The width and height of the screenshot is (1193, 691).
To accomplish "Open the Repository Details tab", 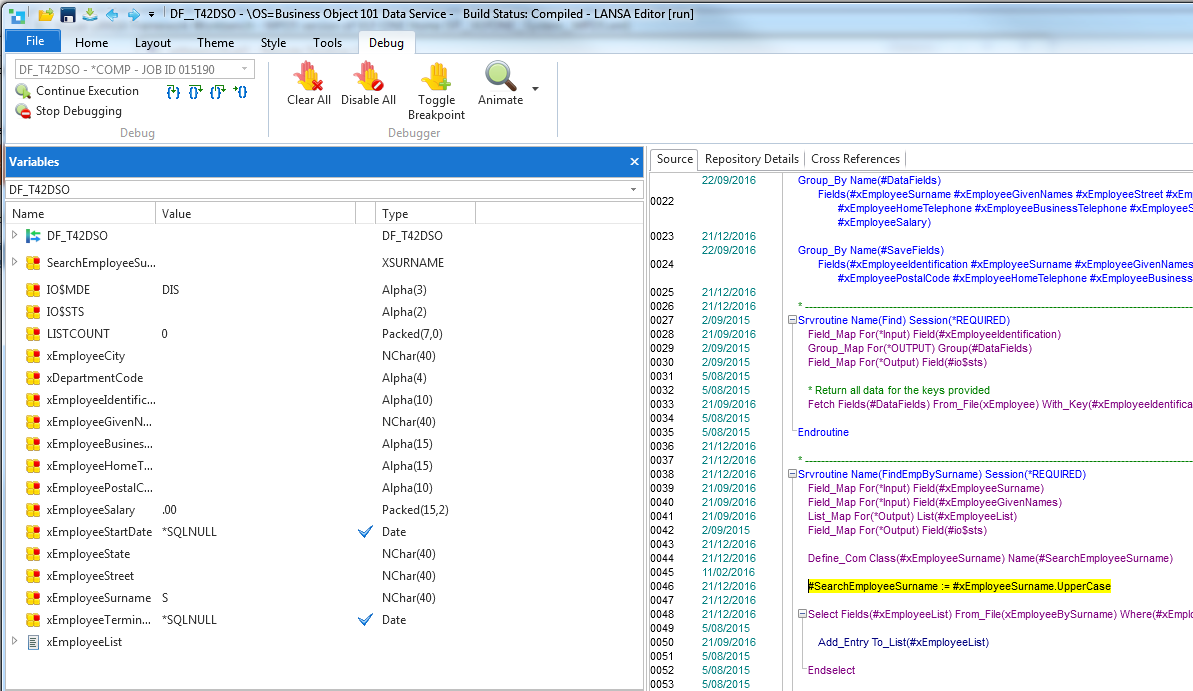I will click(751, 159).
